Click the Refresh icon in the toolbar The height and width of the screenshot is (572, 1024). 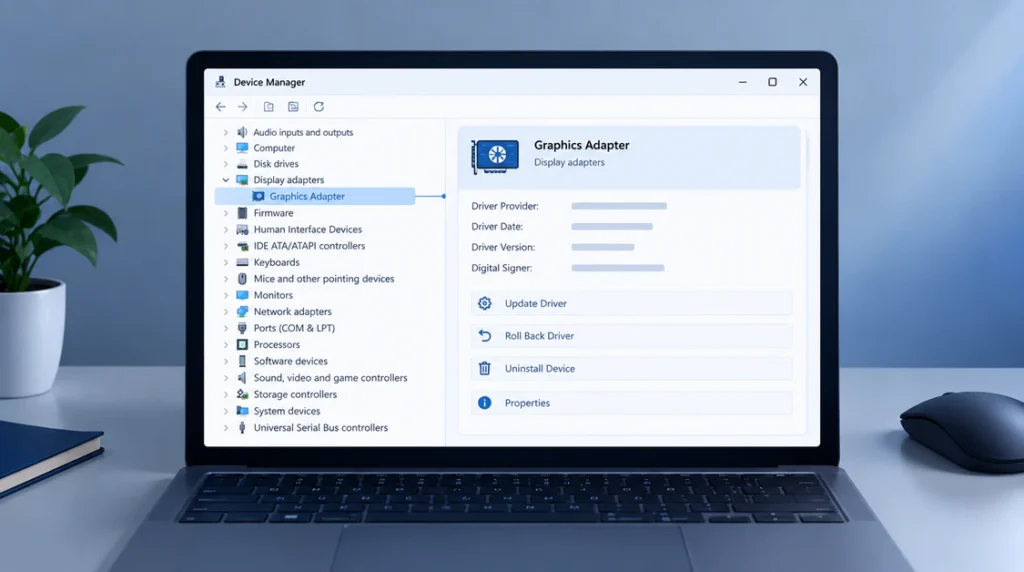(x=319, y=106)
